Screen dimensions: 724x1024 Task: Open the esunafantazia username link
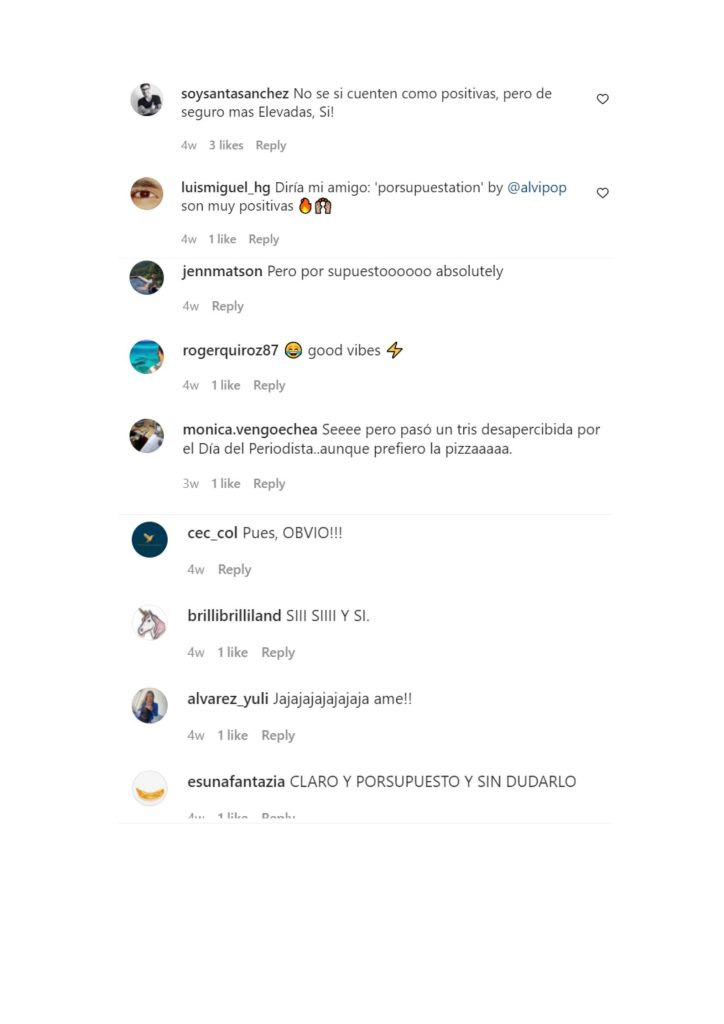[236, 782]
